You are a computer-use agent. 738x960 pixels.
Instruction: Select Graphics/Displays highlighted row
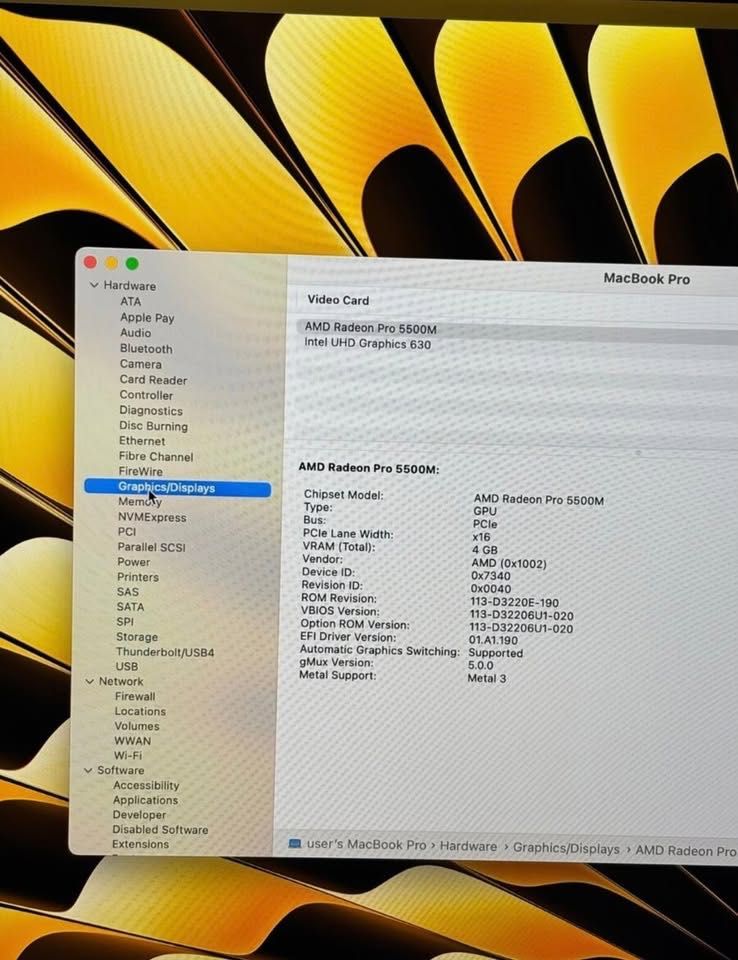pyautogui.click(x=178, y=488)
